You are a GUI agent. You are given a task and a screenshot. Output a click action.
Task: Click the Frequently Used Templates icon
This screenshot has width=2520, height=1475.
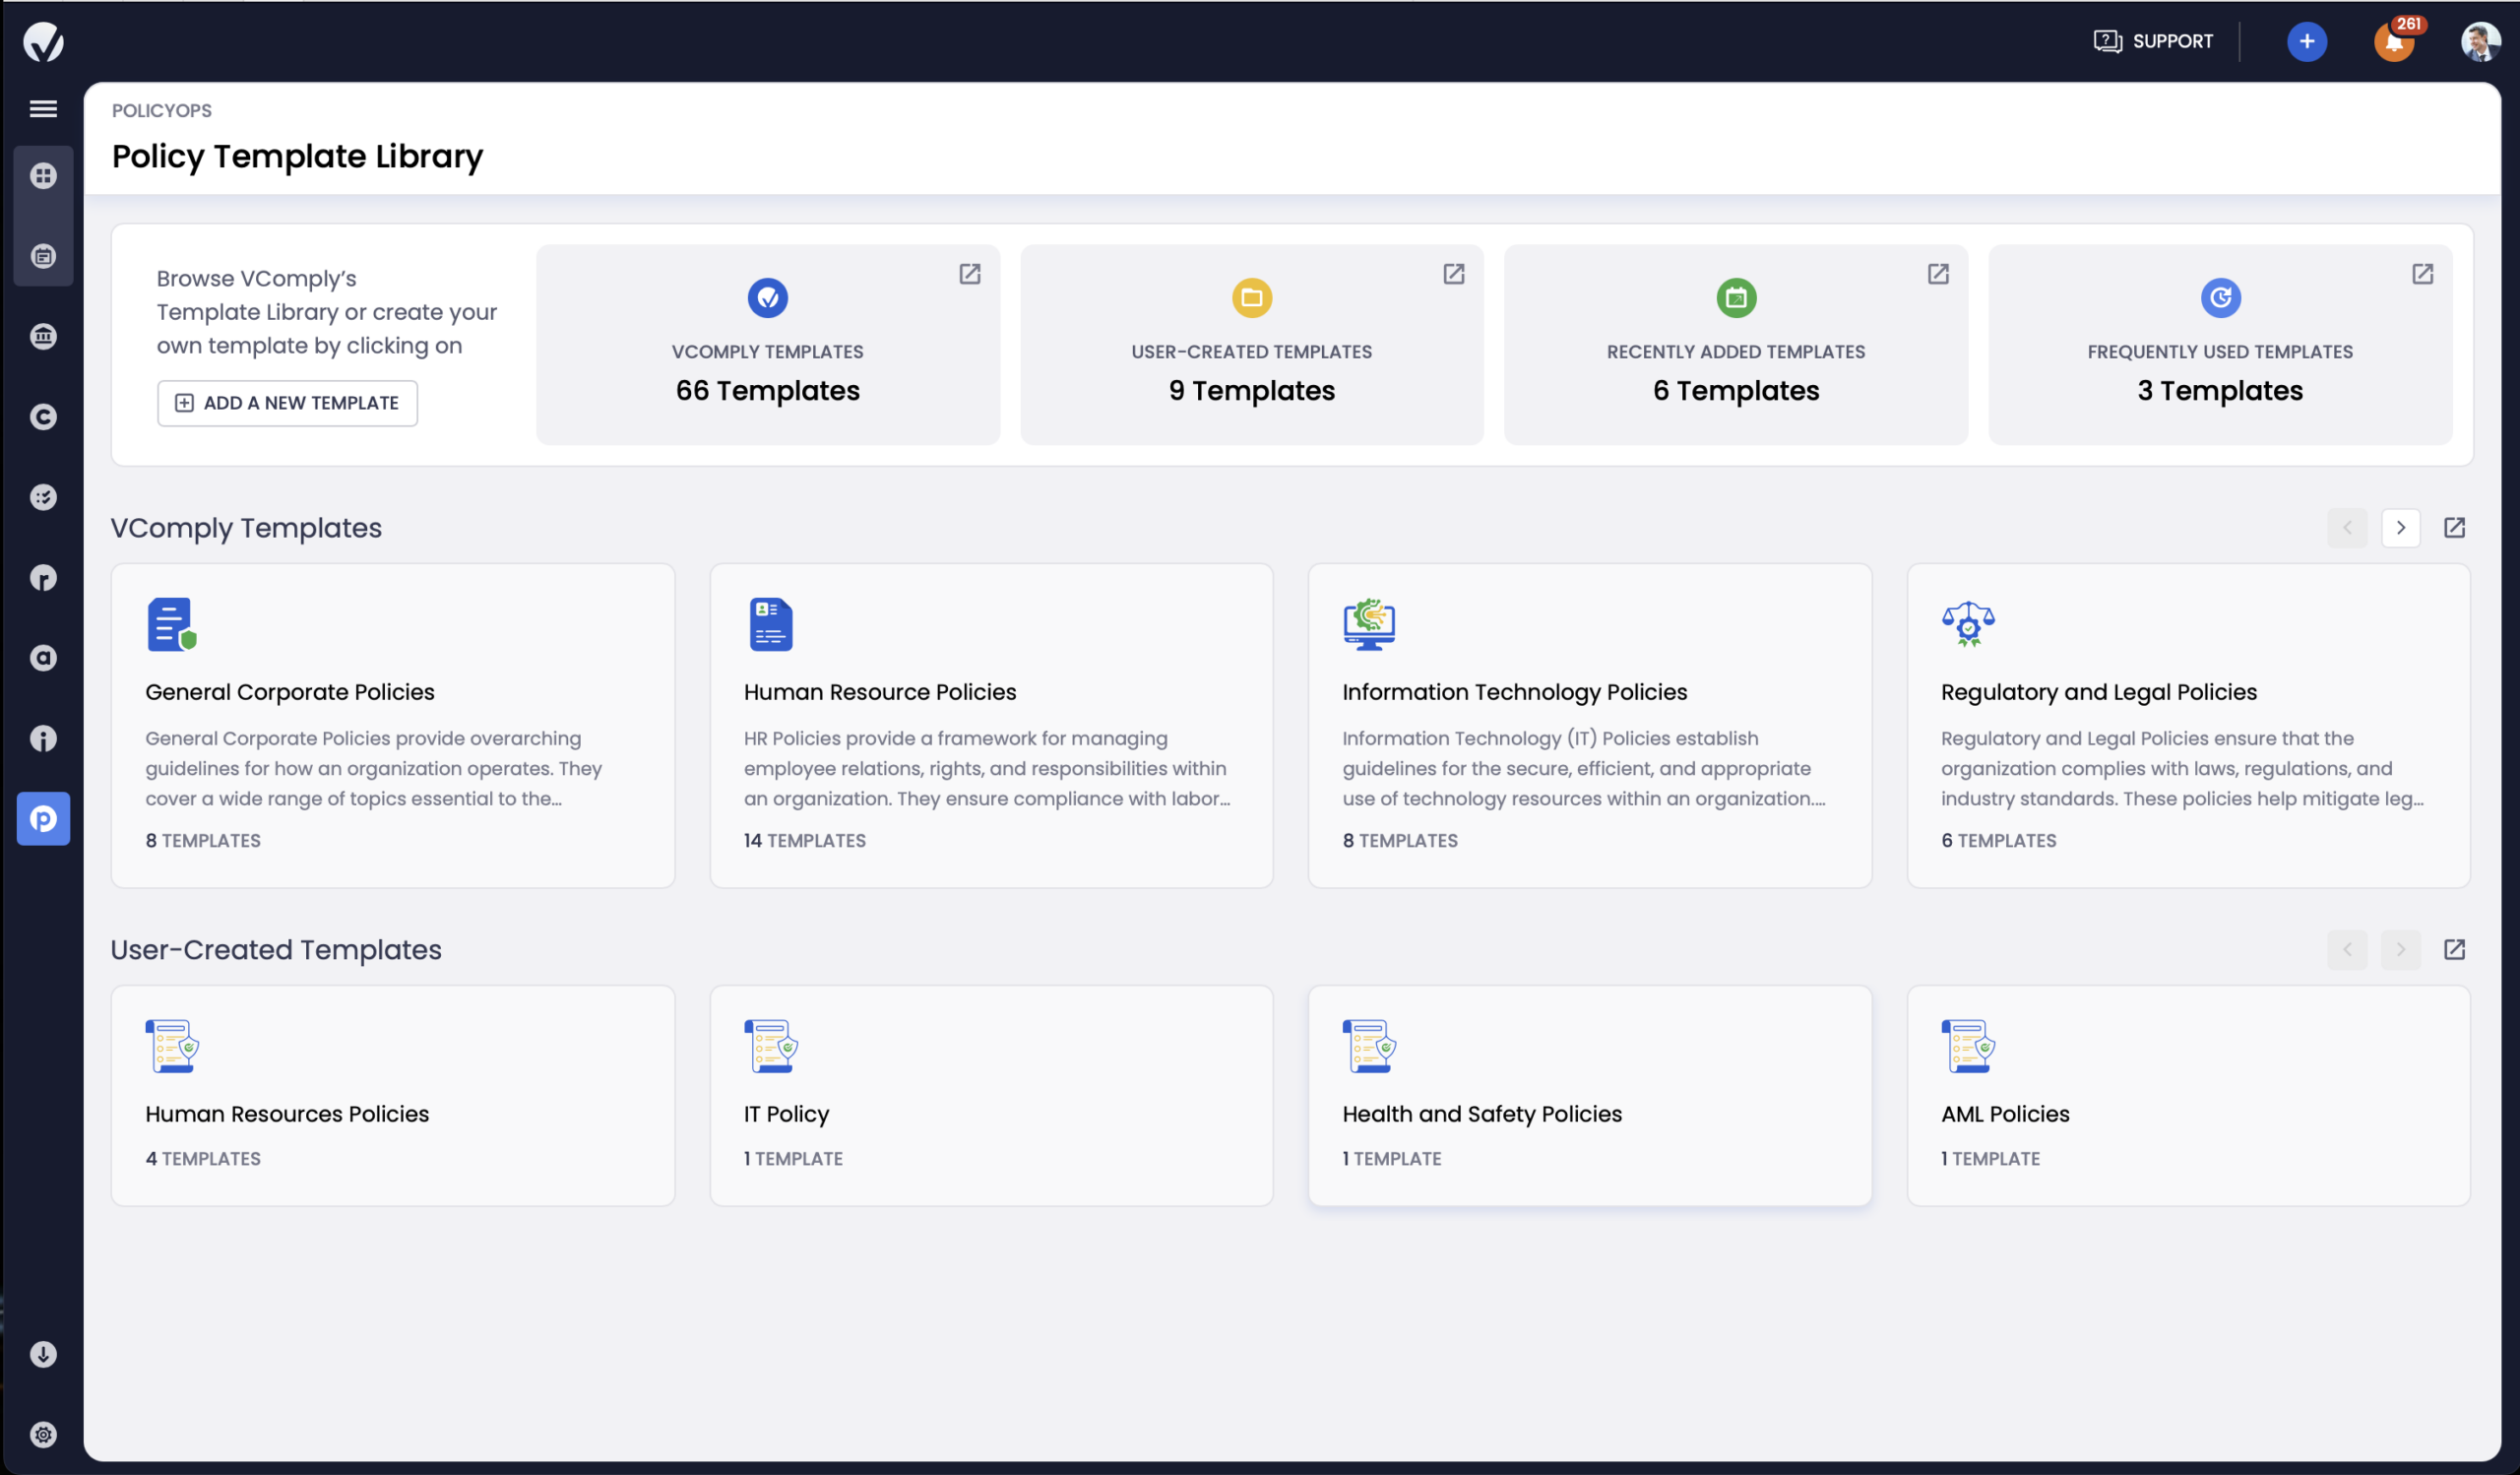coord(2218,296)
